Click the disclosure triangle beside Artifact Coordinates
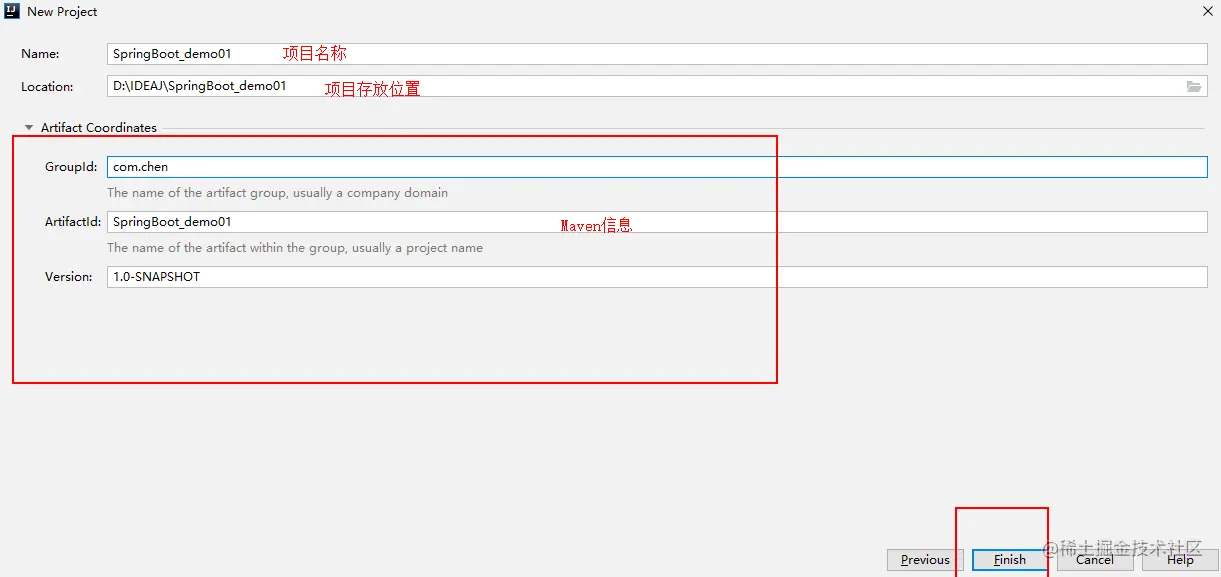The width and height of the screenshot is (1221, 577). [28, 127]
